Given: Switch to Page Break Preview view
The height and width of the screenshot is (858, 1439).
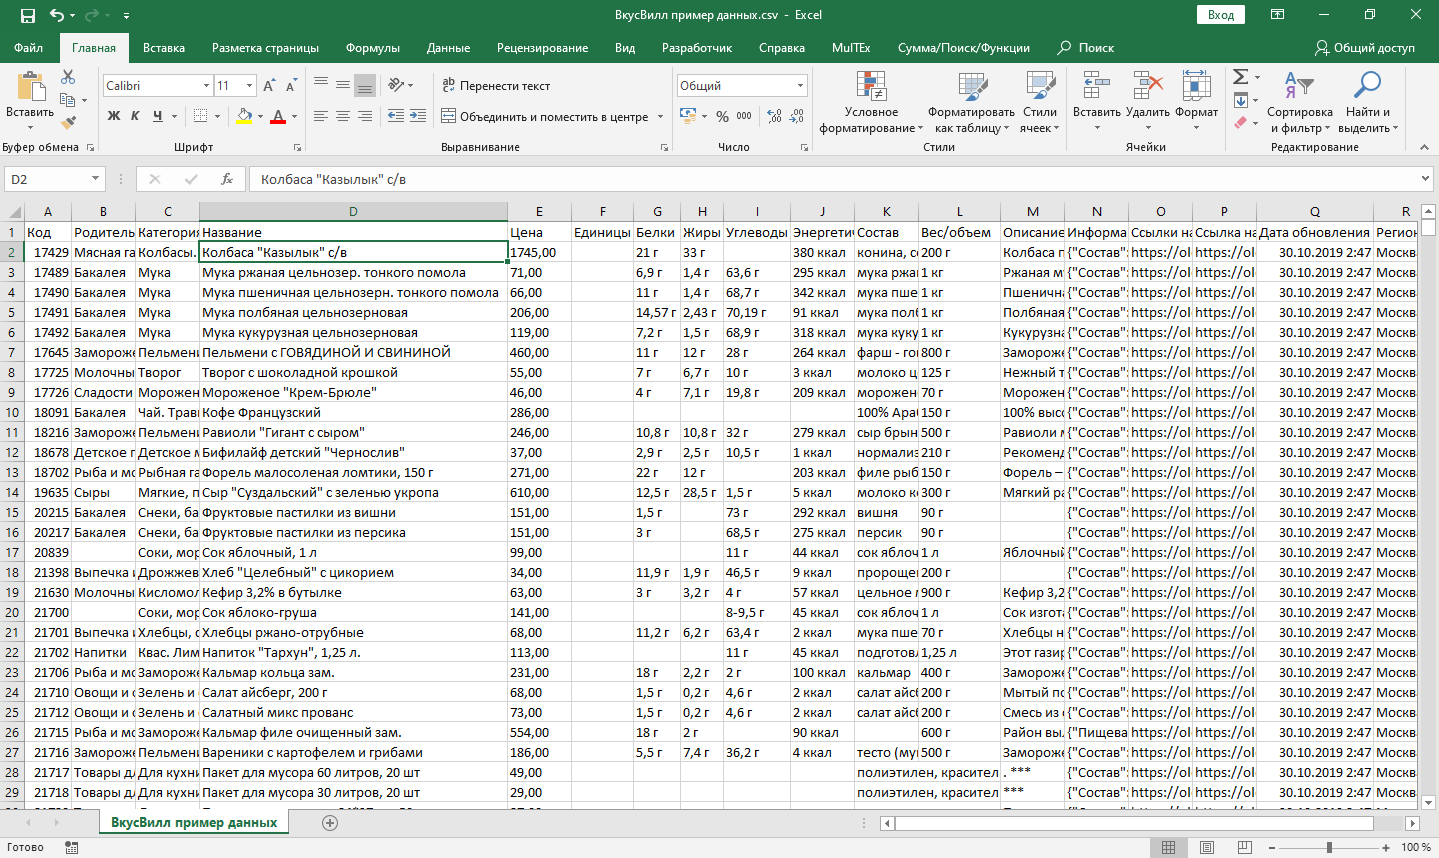Looking at the screenshot, I should click(1245, 847).
